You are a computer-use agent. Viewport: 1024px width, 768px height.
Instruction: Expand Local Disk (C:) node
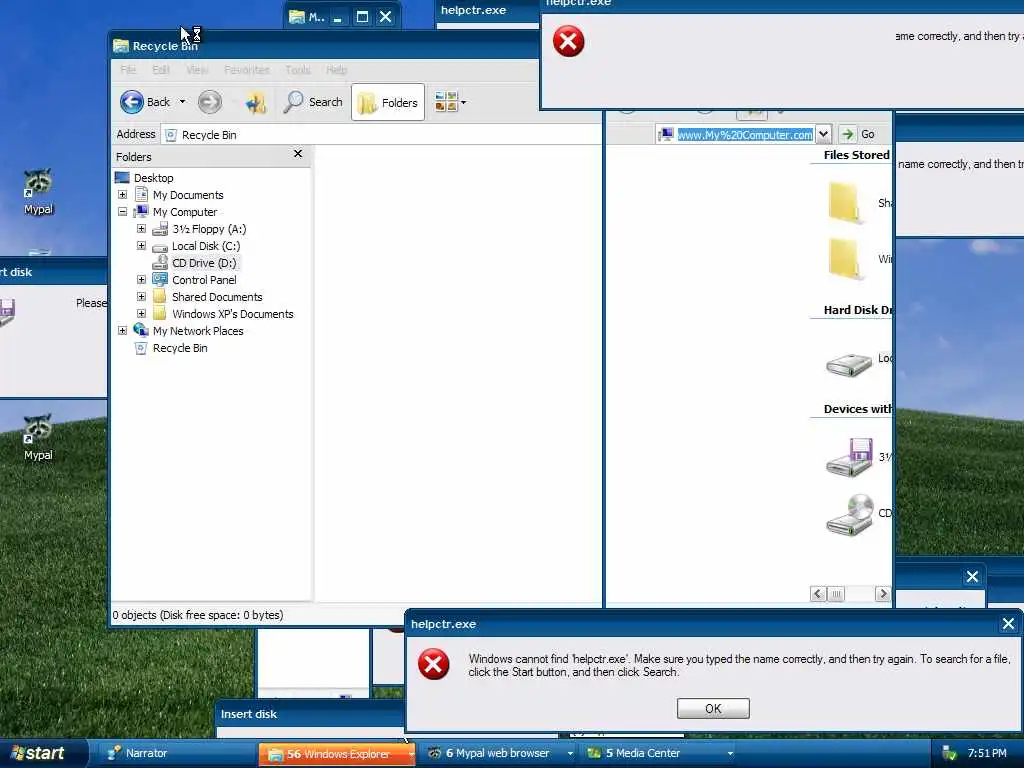pos(141,246)
